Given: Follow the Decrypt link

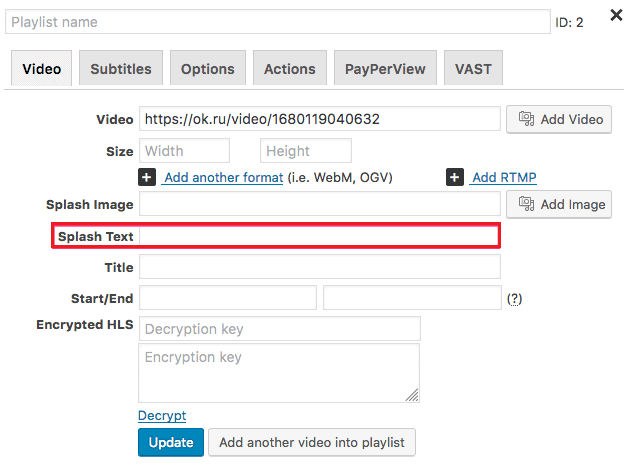Looking at the screenshot, I should 162,415.
